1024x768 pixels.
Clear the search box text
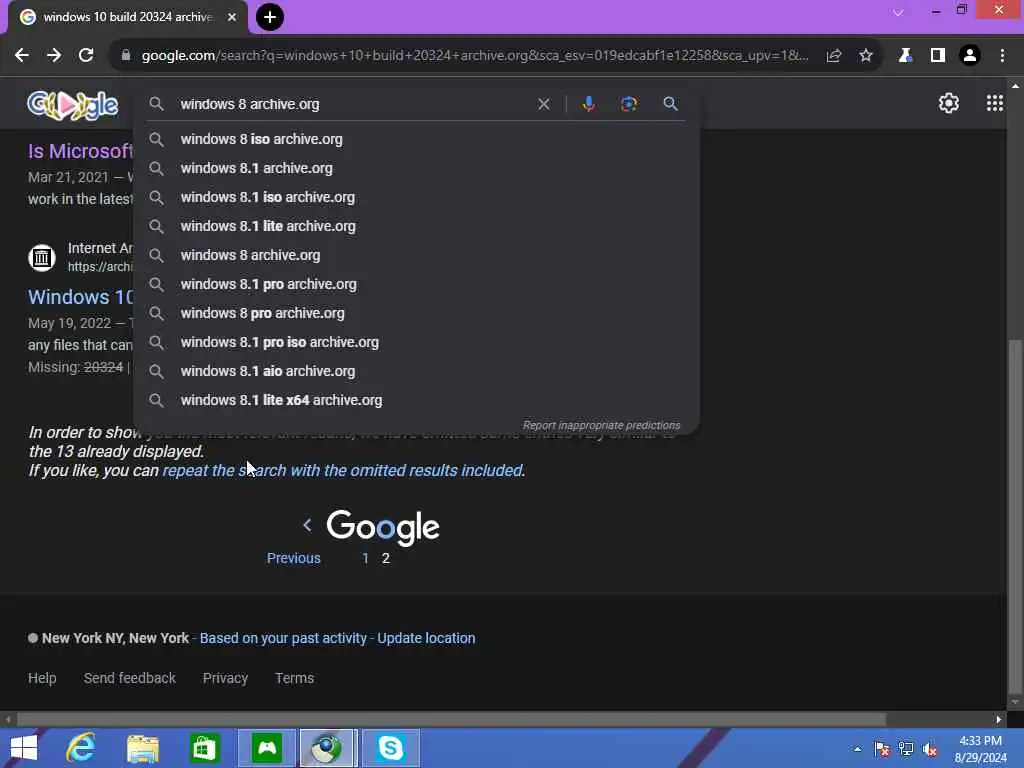(x=543, y=104)
